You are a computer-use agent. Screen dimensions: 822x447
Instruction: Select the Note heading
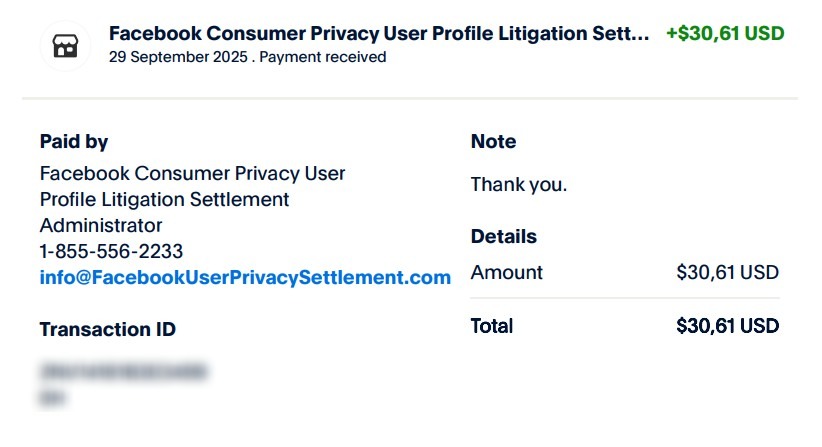click(493, 142)
